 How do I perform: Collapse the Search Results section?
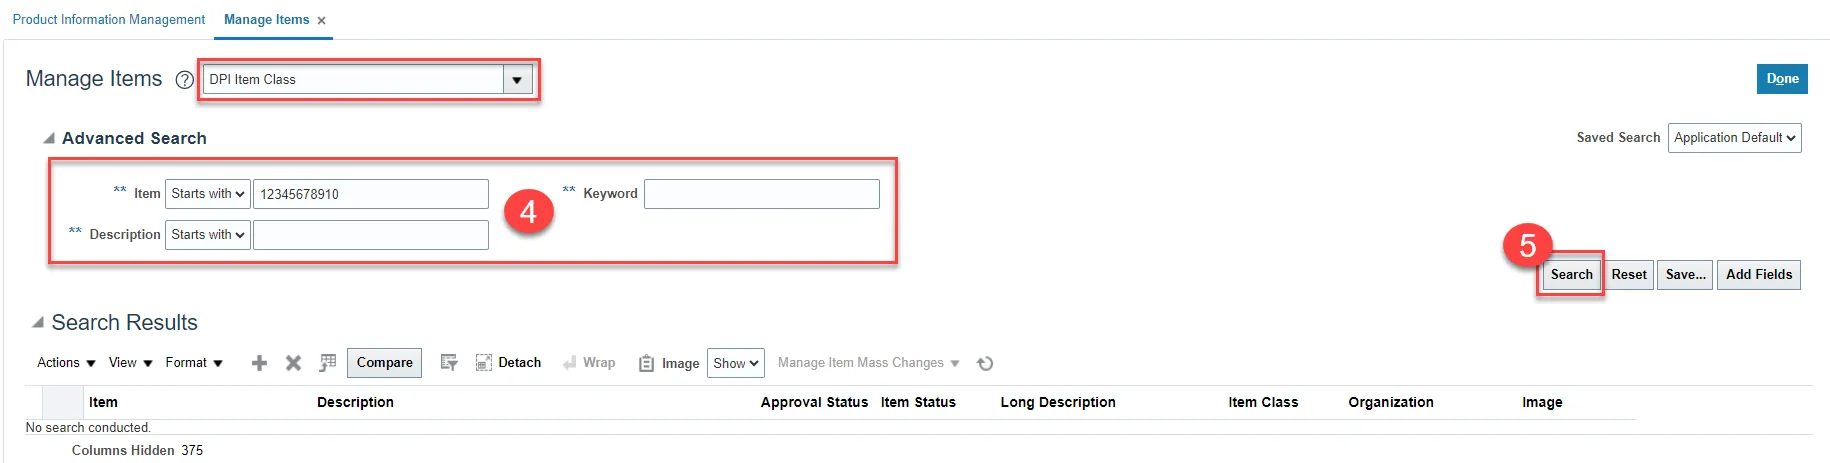pyautogui.click(x=38, y=323)
